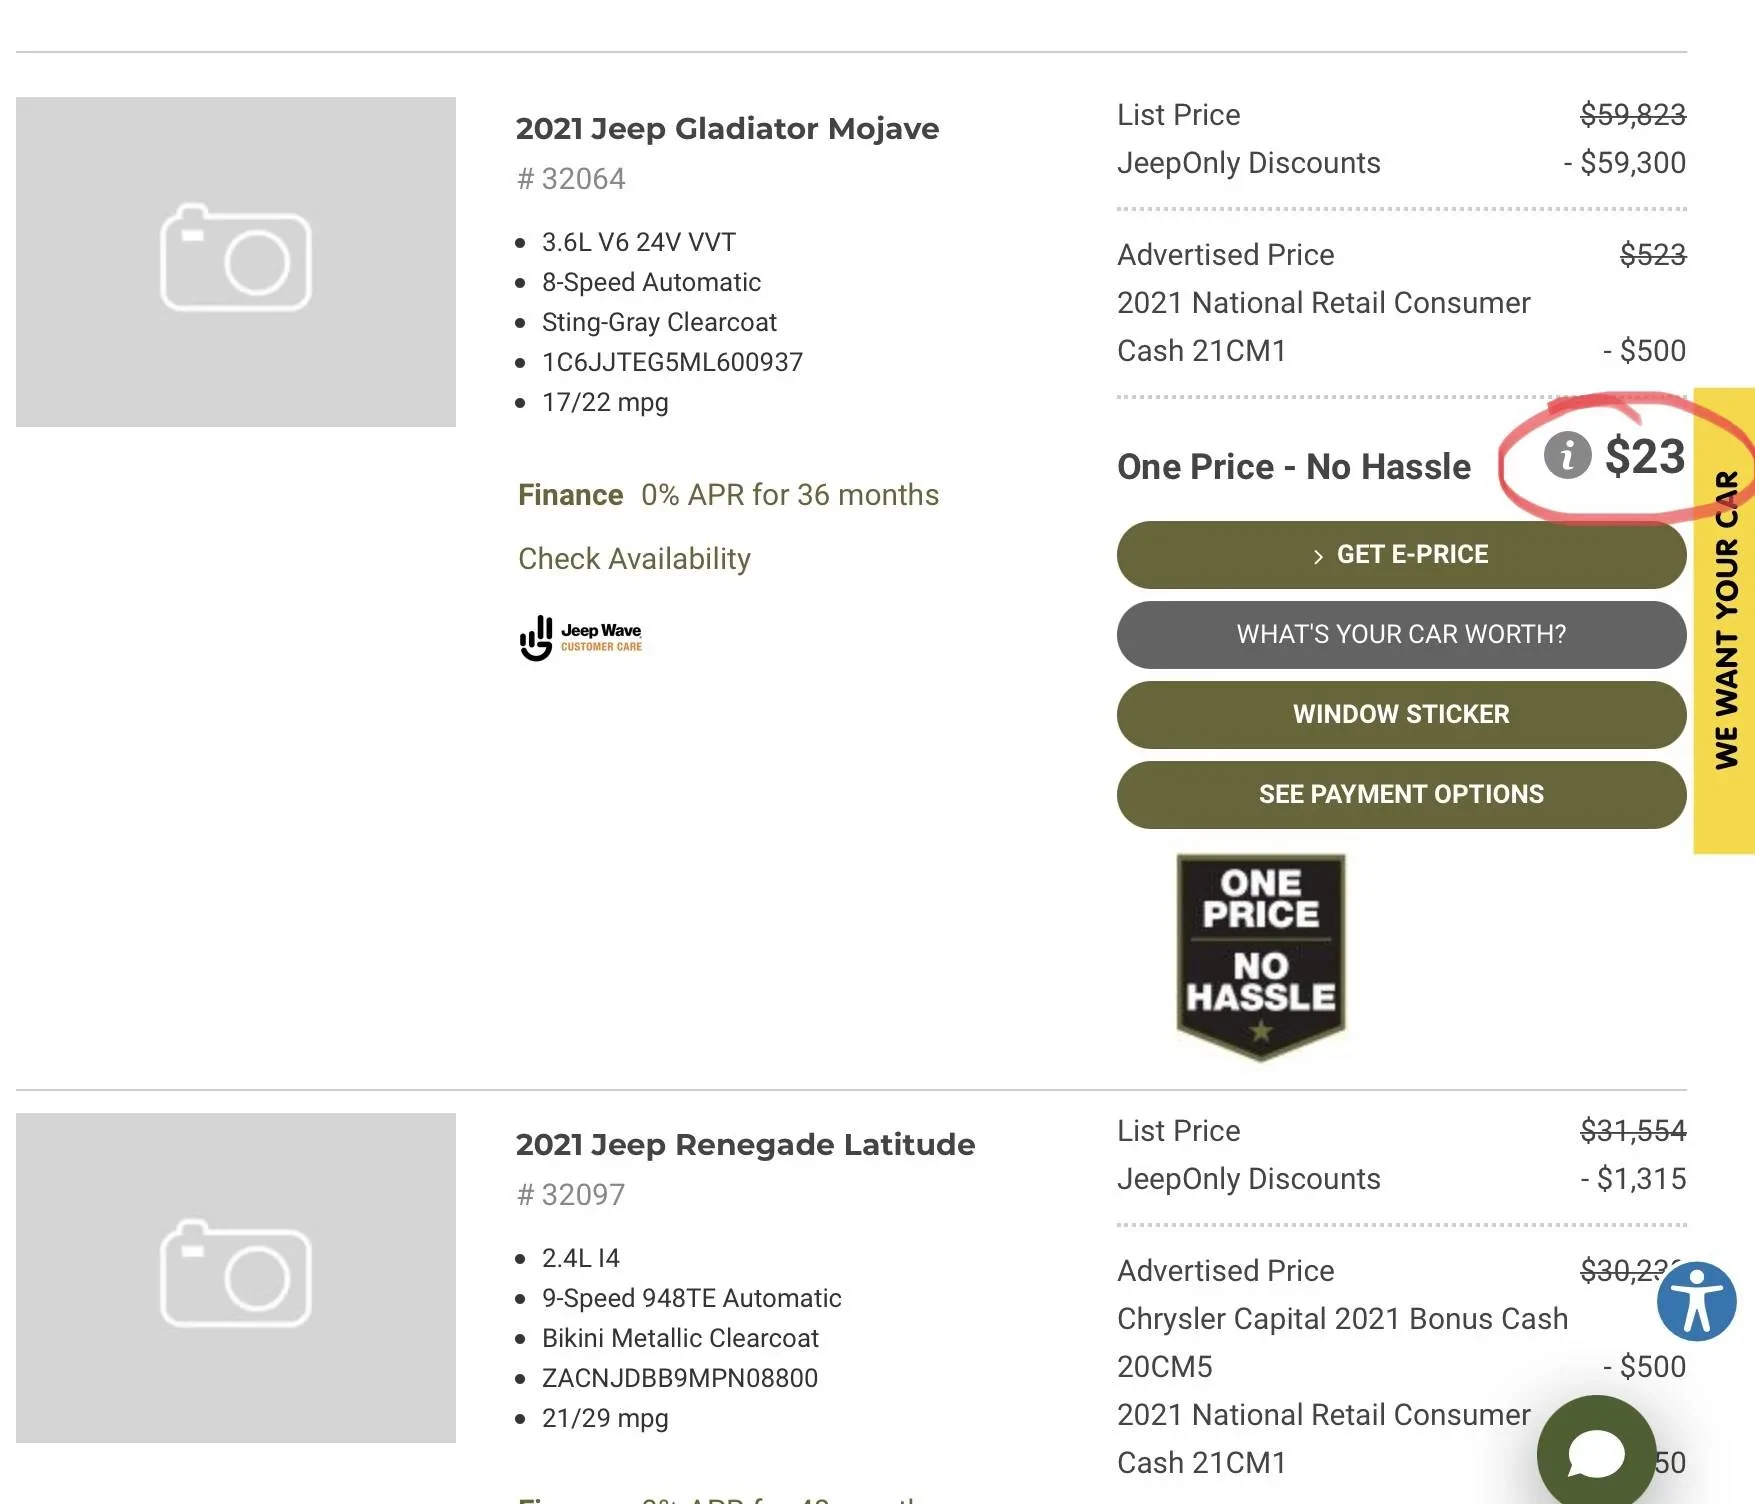1755x1504 pixels.
Task: Click the One Price No Hassle badge
Action: click(1260, 955)
